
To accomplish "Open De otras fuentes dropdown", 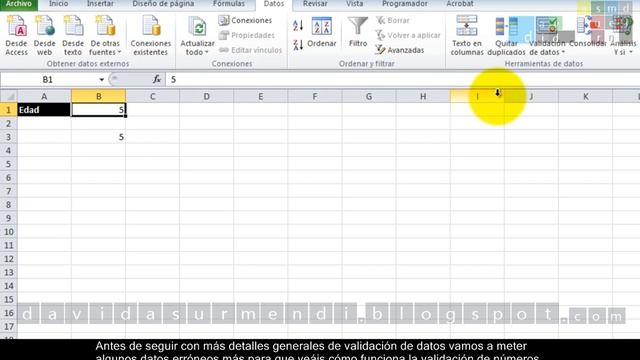I will [x=105, y=35].
